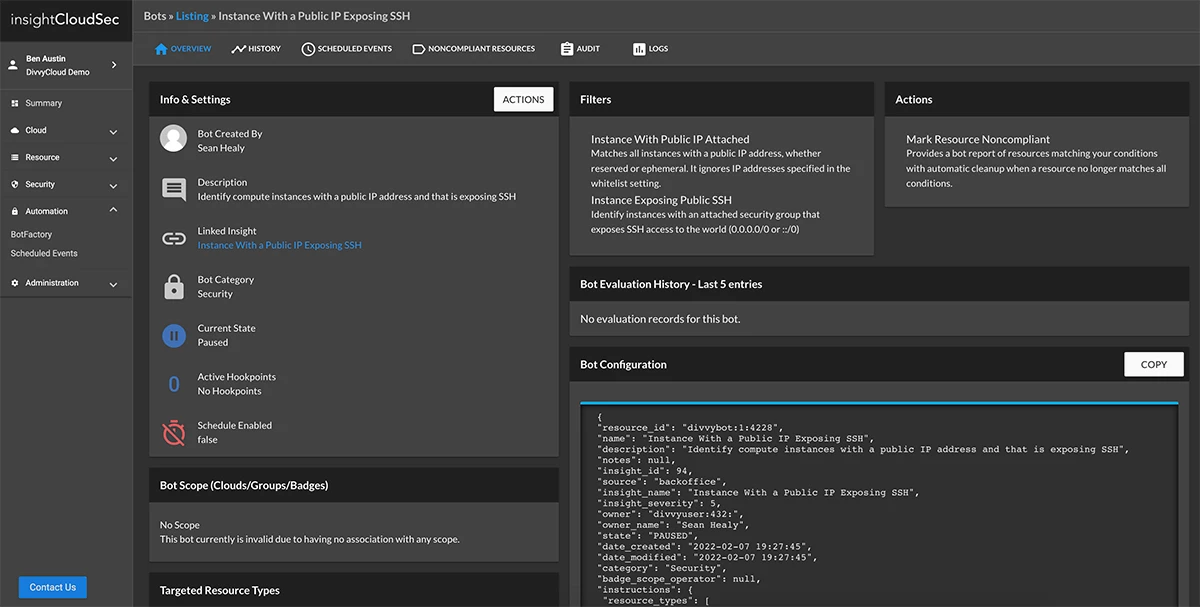Open the Logs tab

pos(650,48)
